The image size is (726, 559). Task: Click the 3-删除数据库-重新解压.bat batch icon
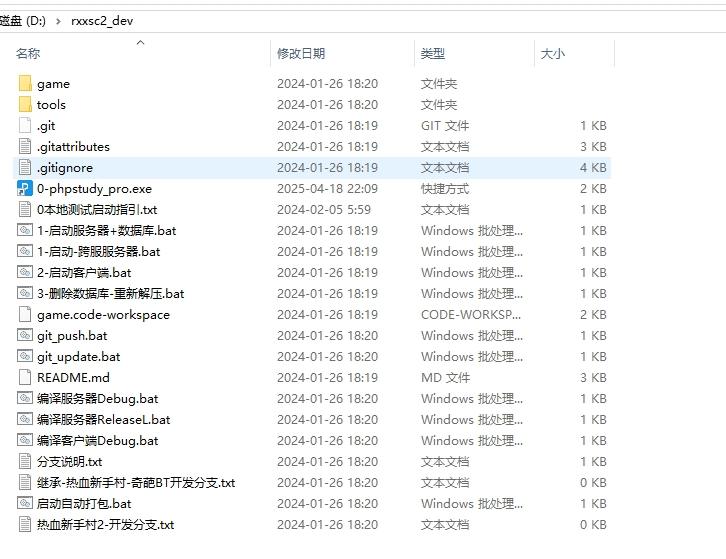click(x=25, y=293)
